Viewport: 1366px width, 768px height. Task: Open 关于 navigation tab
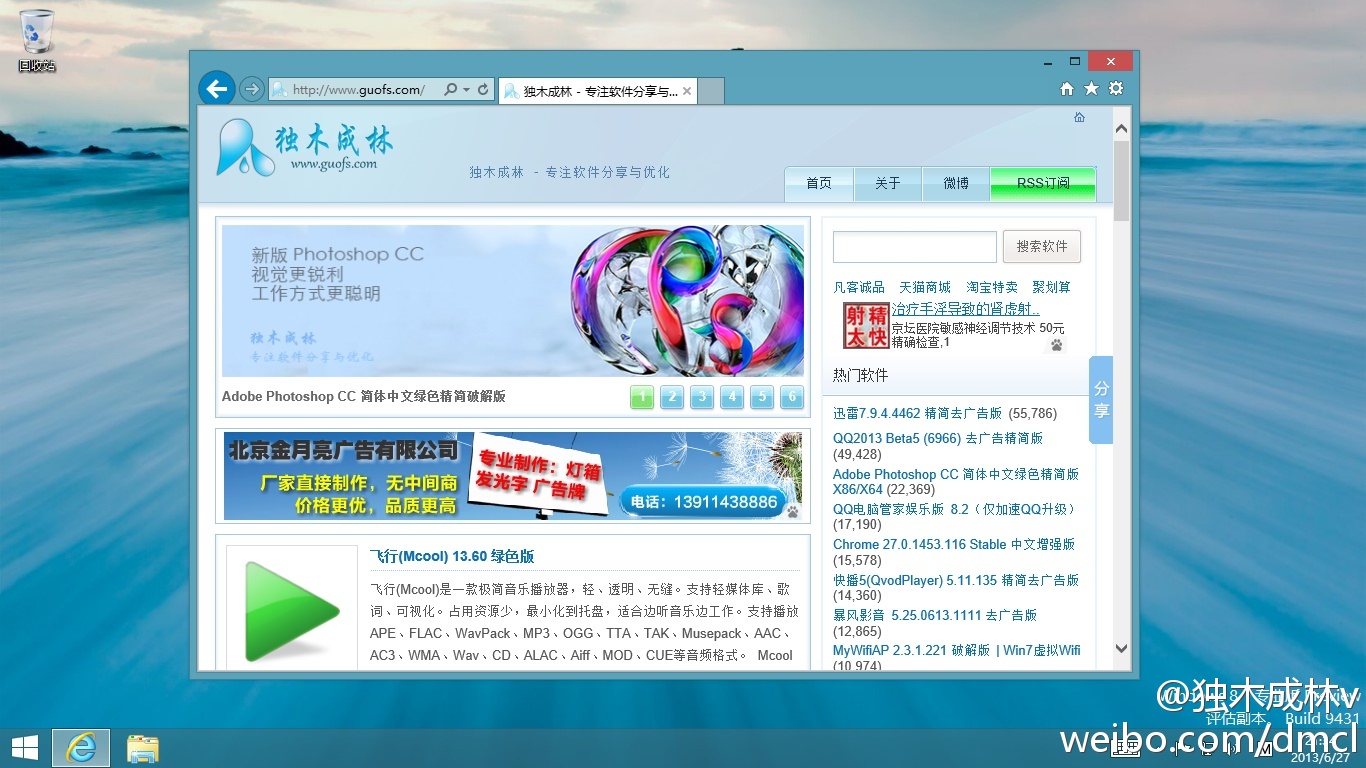tap(888, 184)
